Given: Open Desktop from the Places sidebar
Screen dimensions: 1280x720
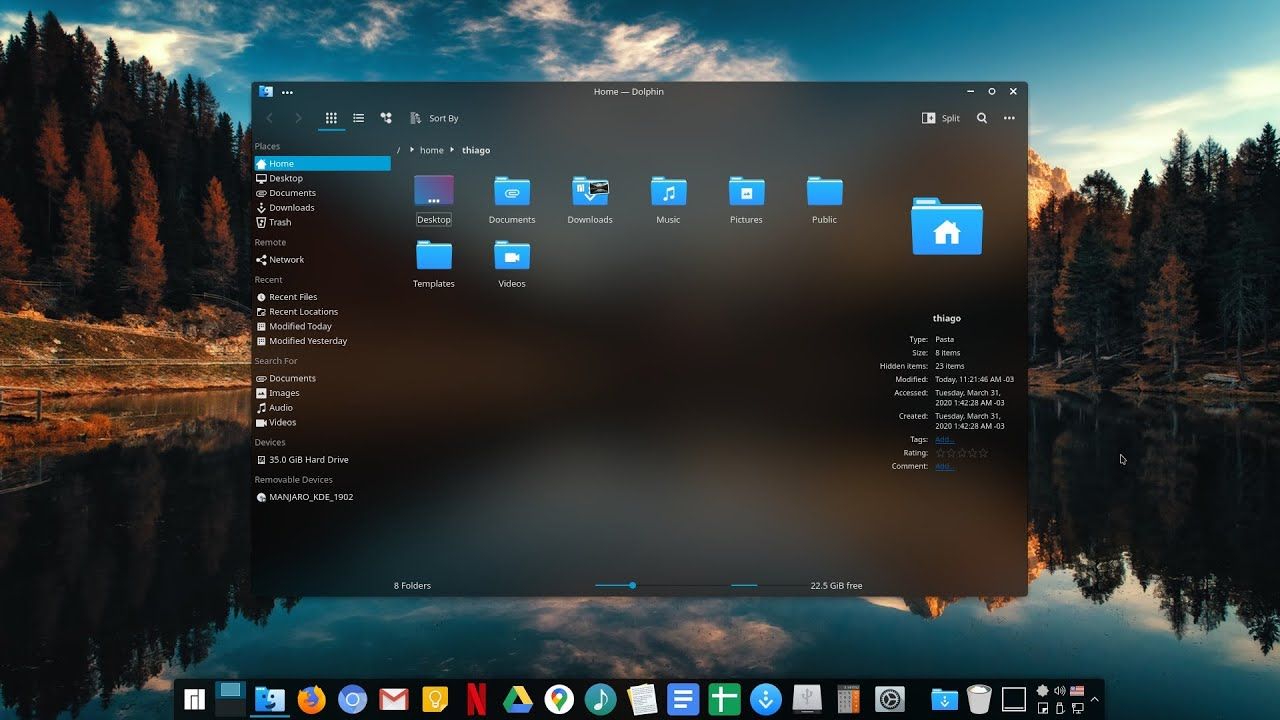Looking at the screenshot, I should point(322,178).
